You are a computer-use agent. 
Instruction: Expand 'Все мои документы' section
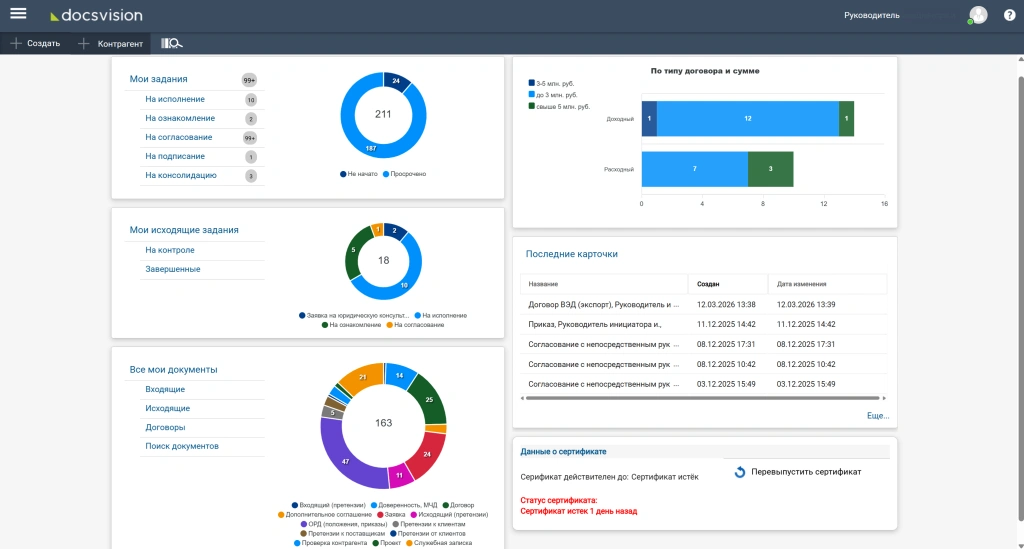tap(173, 370)
